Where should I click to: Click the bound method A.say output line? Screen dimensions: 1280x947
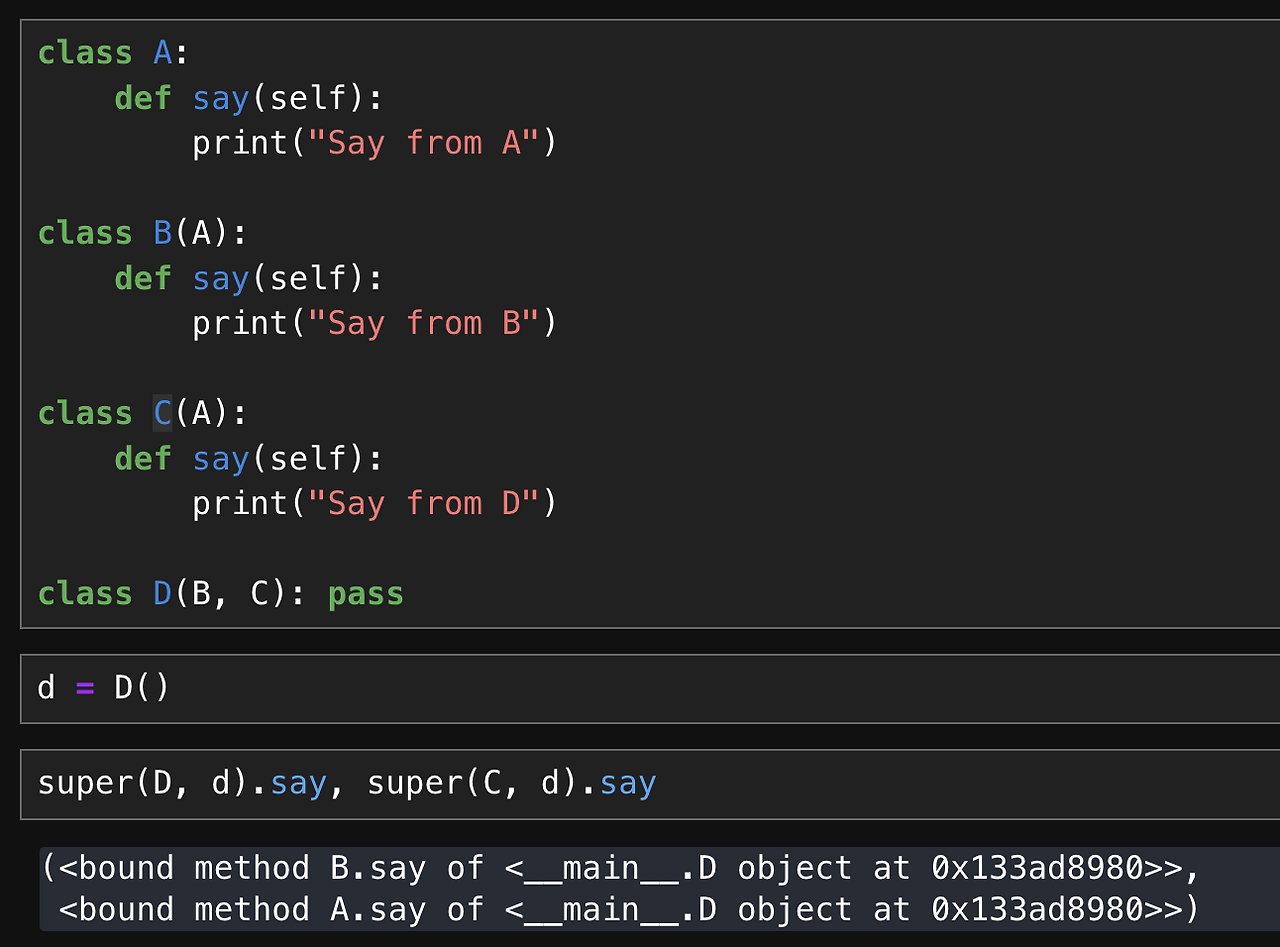coord(400,909)
